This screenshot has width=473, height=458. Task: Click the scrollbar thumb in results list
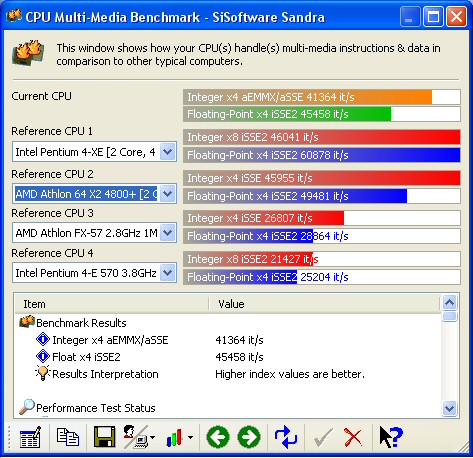coord(450,316)
